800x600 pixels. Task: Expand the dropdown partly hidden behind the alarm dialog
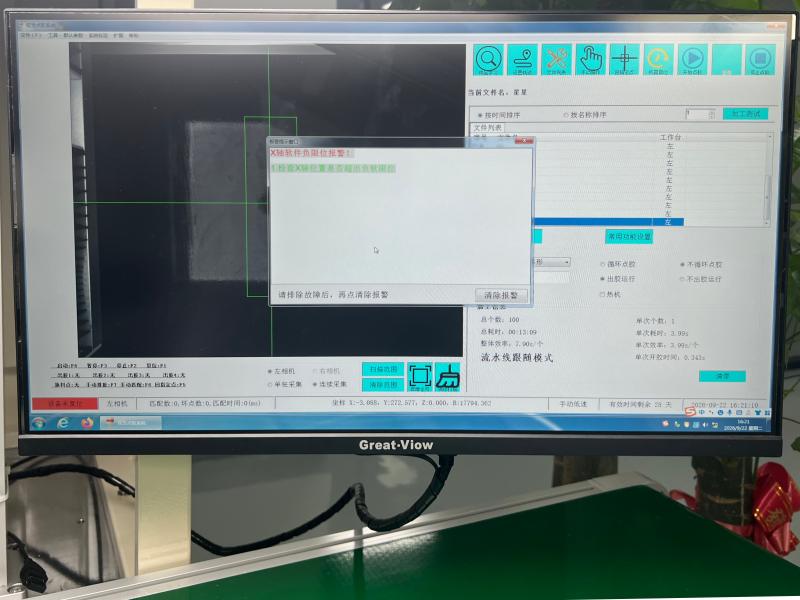point(551,262)
